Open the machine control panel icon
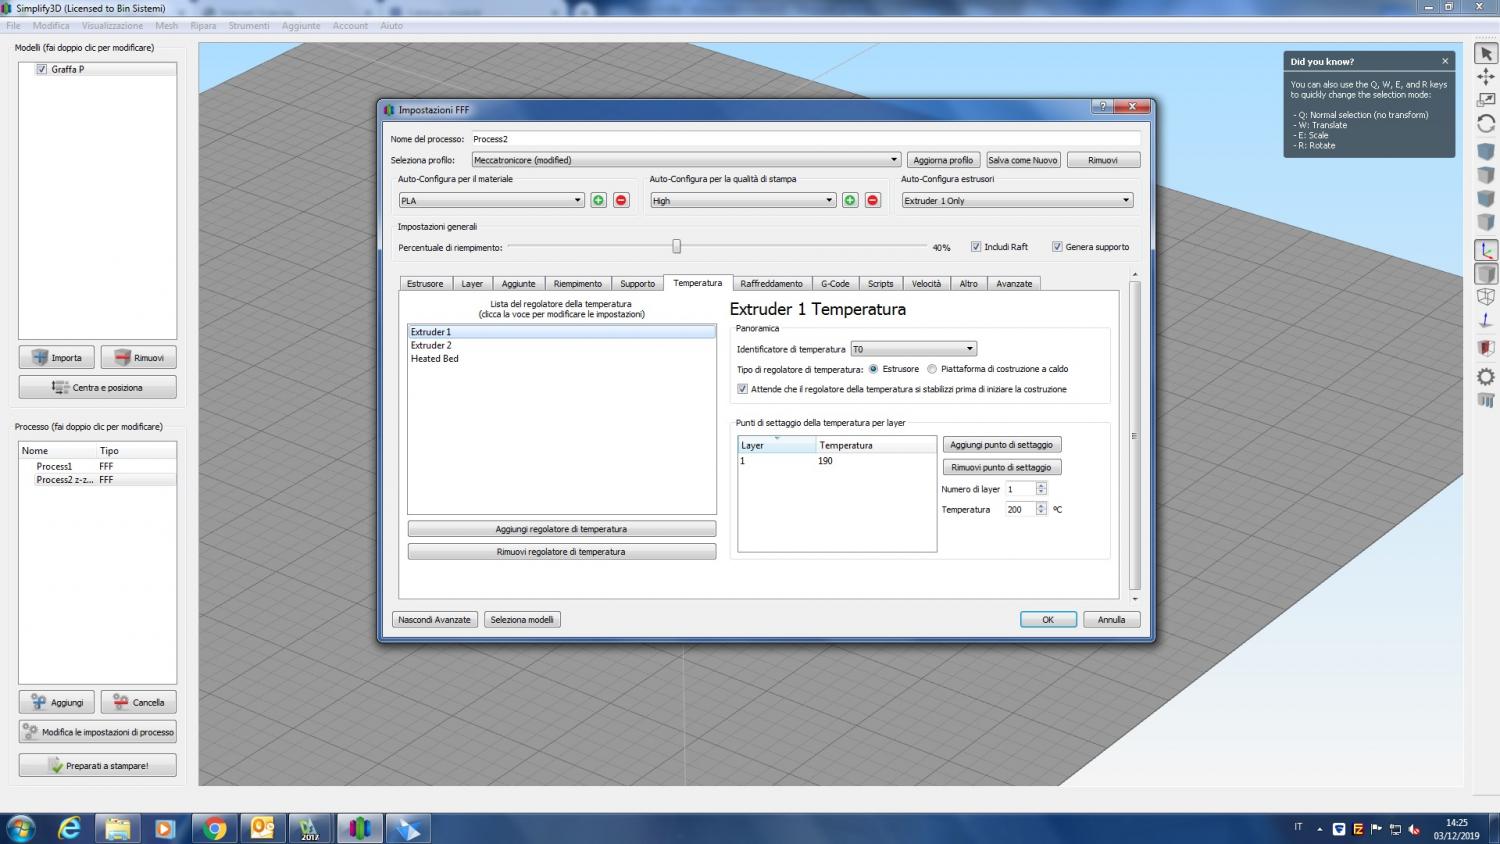This screenshot has width=1500, height=844. click(1486, 400)
